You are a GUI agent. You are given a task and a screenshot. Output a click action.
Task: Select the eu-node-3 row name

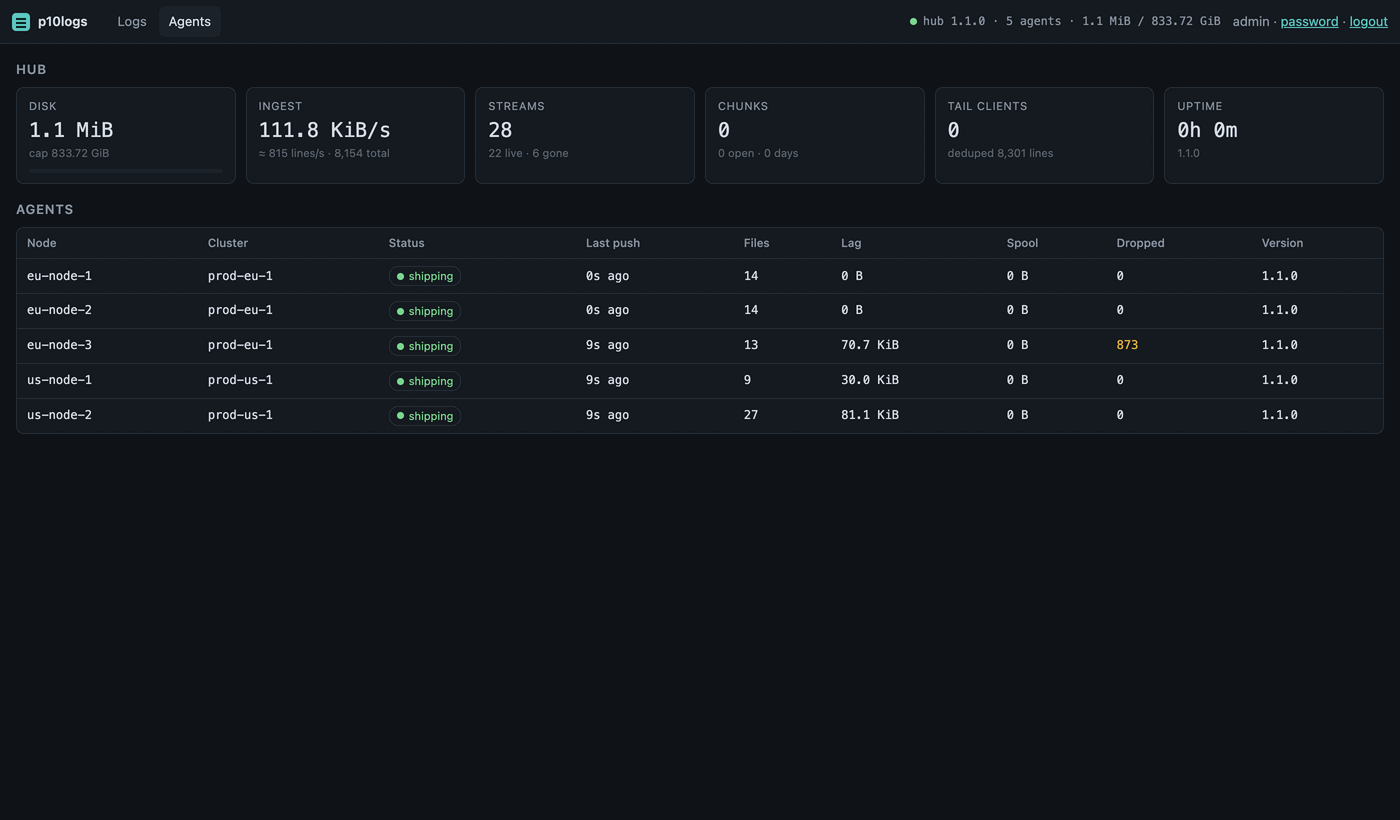tap(59, 345)
